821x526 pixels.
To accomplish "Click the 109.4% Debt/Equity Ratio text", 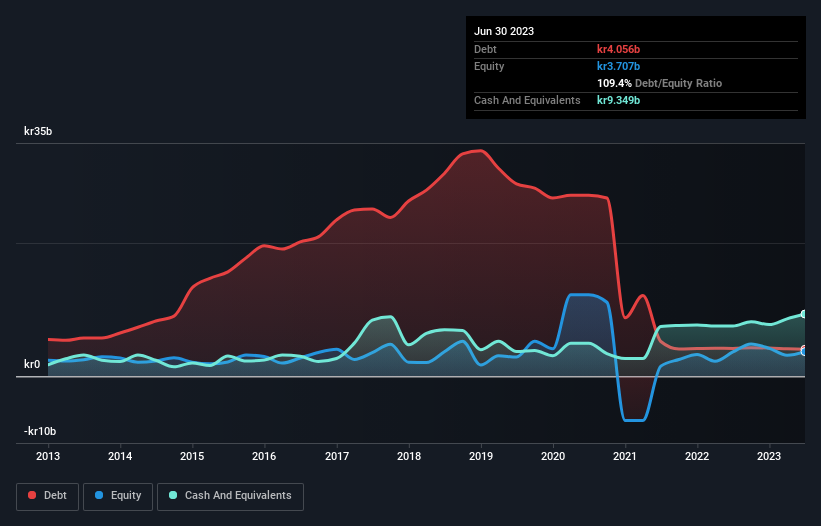I will (659, 83).
